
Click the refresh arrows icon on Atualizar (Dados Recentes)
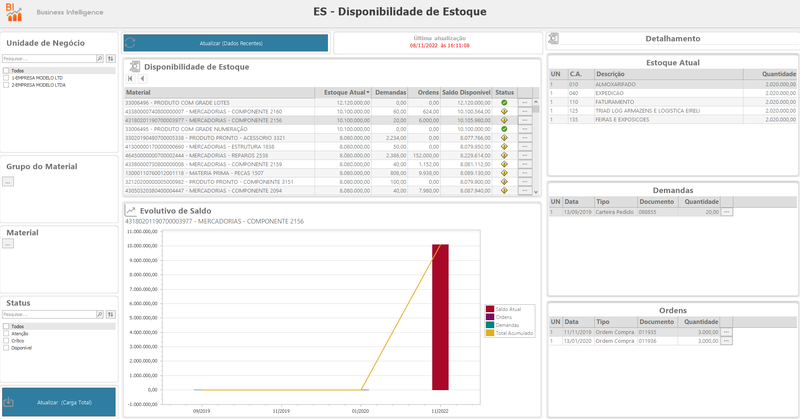pyautogui.click(x=130, y=43)
